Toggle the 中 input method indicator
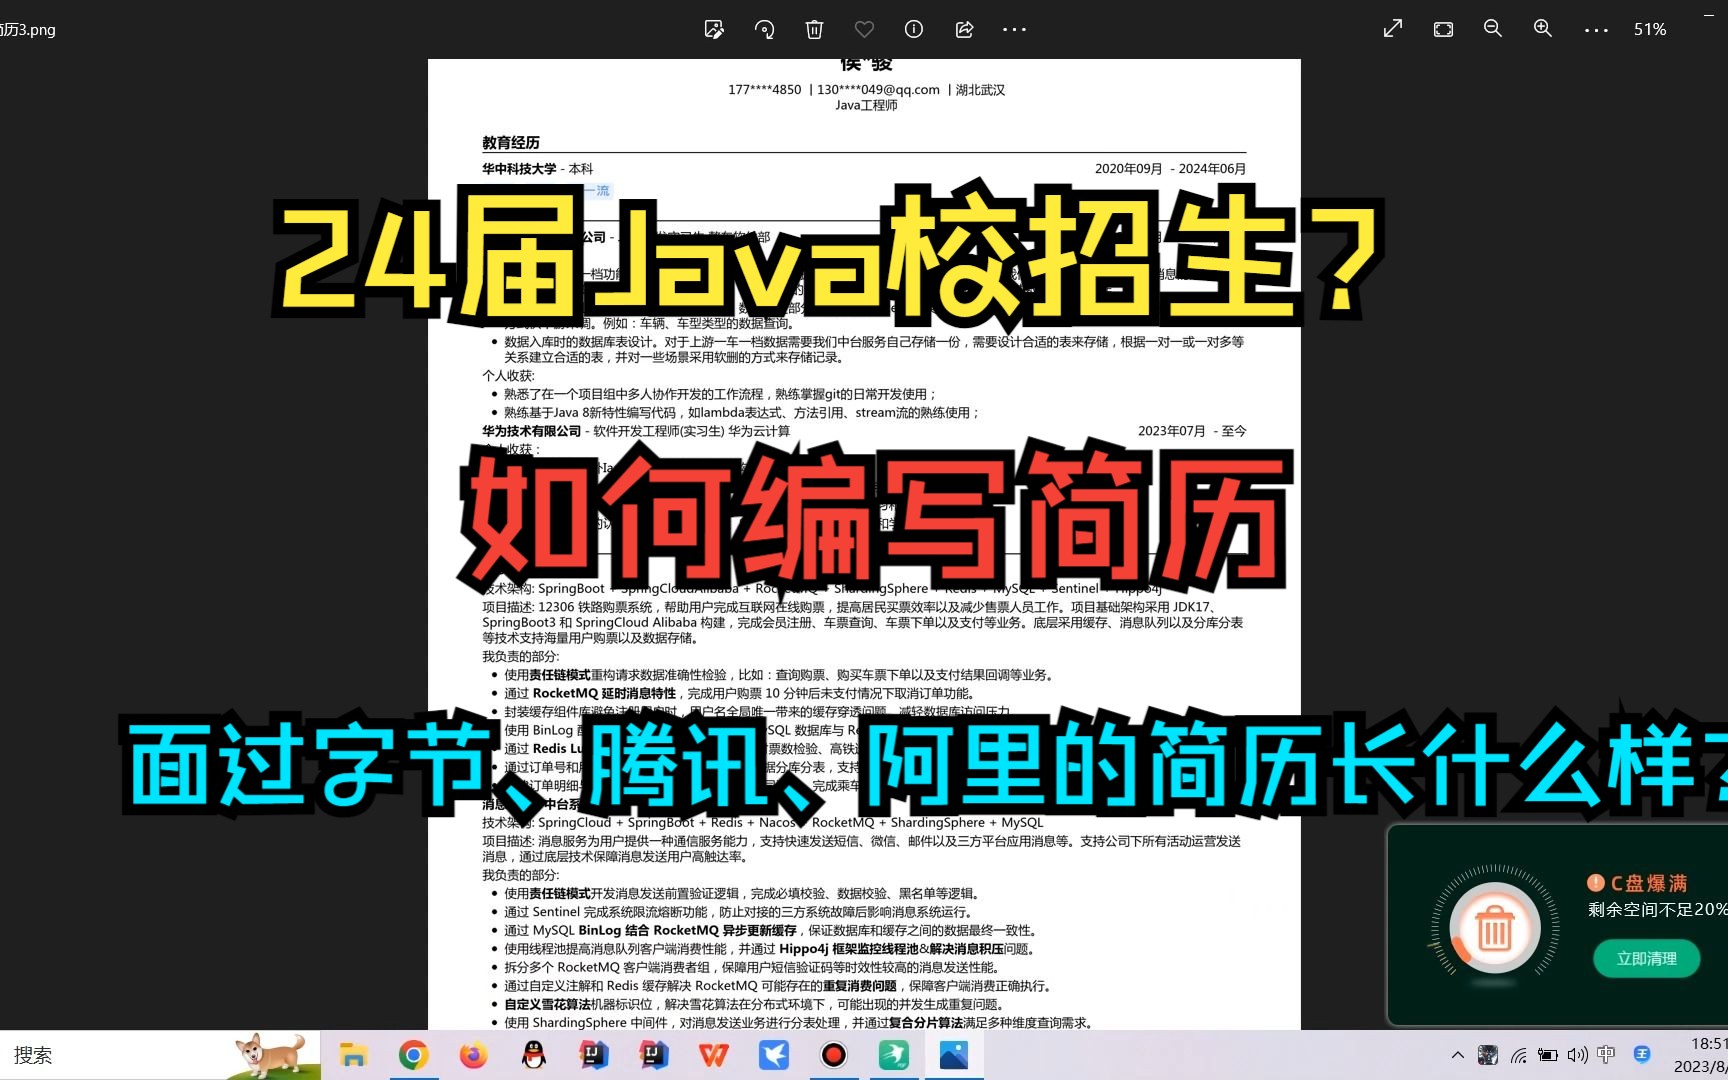 pos(1606,1055)
